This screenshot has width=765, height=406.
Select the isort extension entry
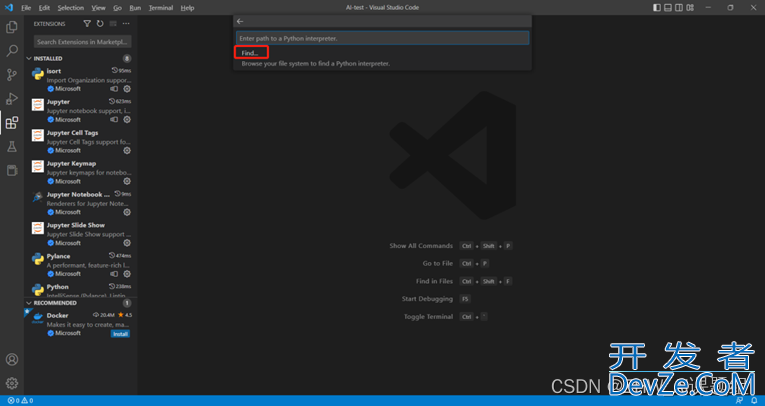pos(81,80)
